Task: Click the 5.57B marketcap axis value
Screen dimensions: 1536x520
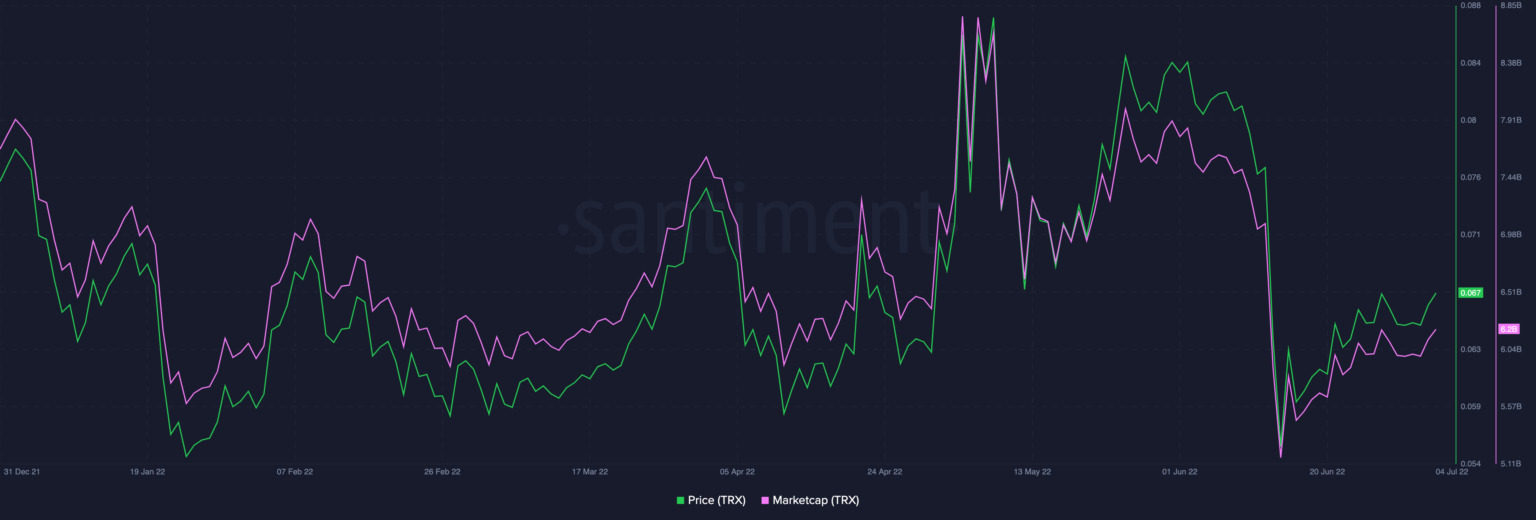Action: point(1511,407)
